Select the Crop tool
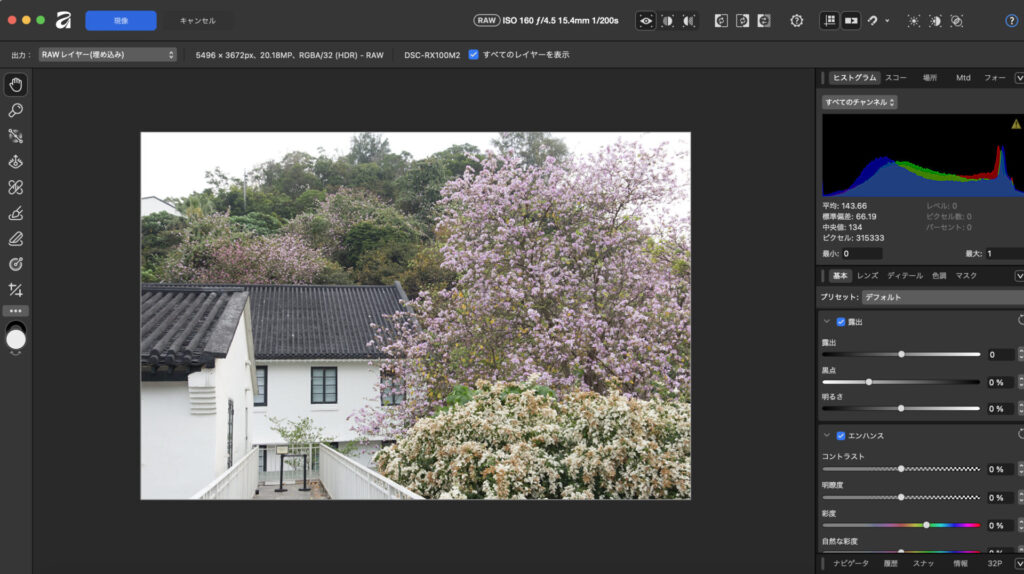Image resolution: width=1024 pixels, height=574 pixels. tap(16, 290)
